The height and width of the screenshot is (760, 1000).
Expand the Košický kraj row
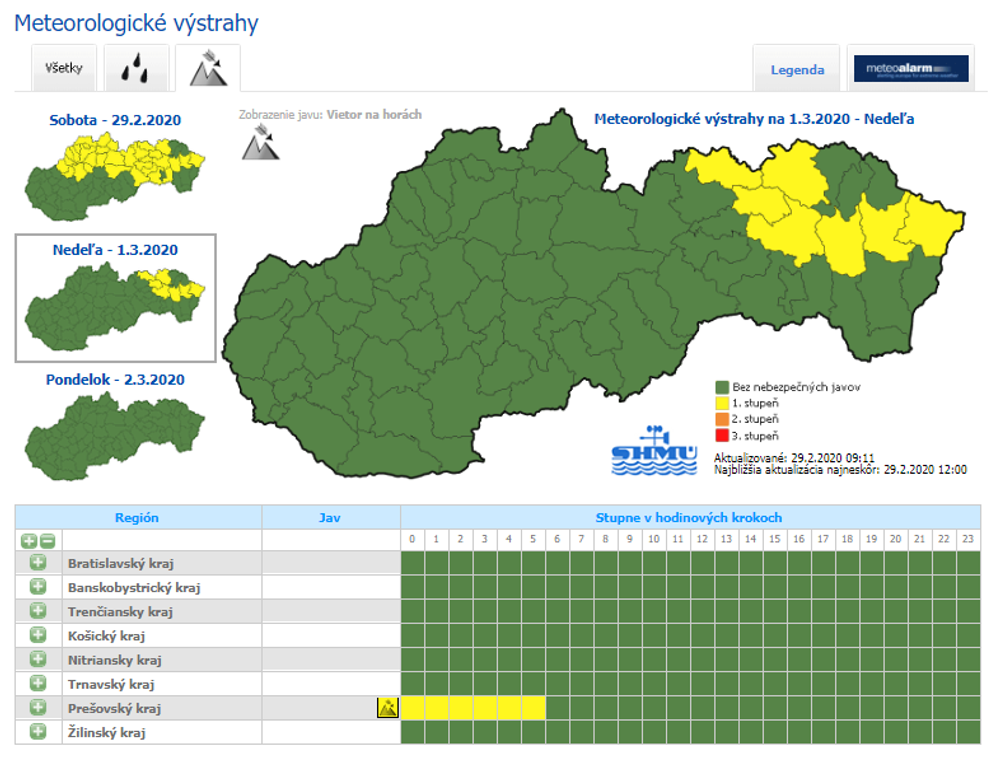pos(38,635)
